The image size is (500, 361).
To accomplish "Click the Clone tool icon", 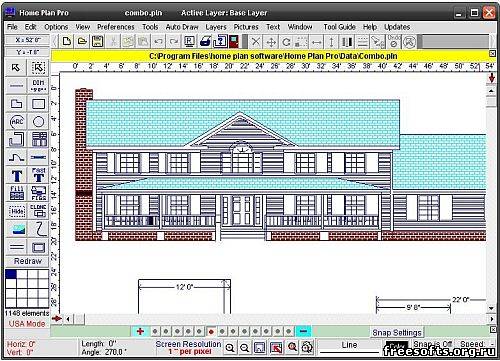I will pos(38,211).
